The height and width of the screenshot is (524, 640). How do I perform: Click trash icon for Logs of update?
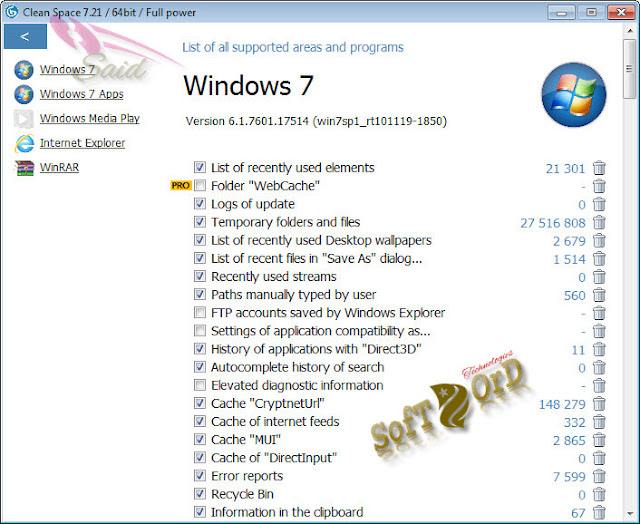point(599,204)
